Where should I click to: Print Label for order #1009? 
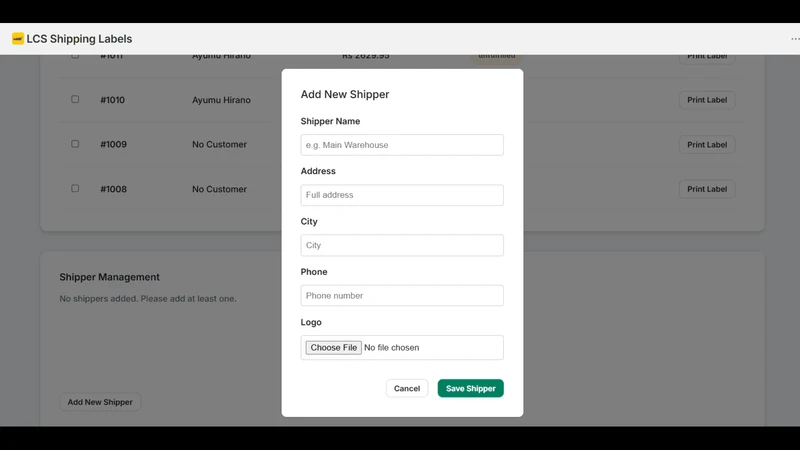click(707, 144)
